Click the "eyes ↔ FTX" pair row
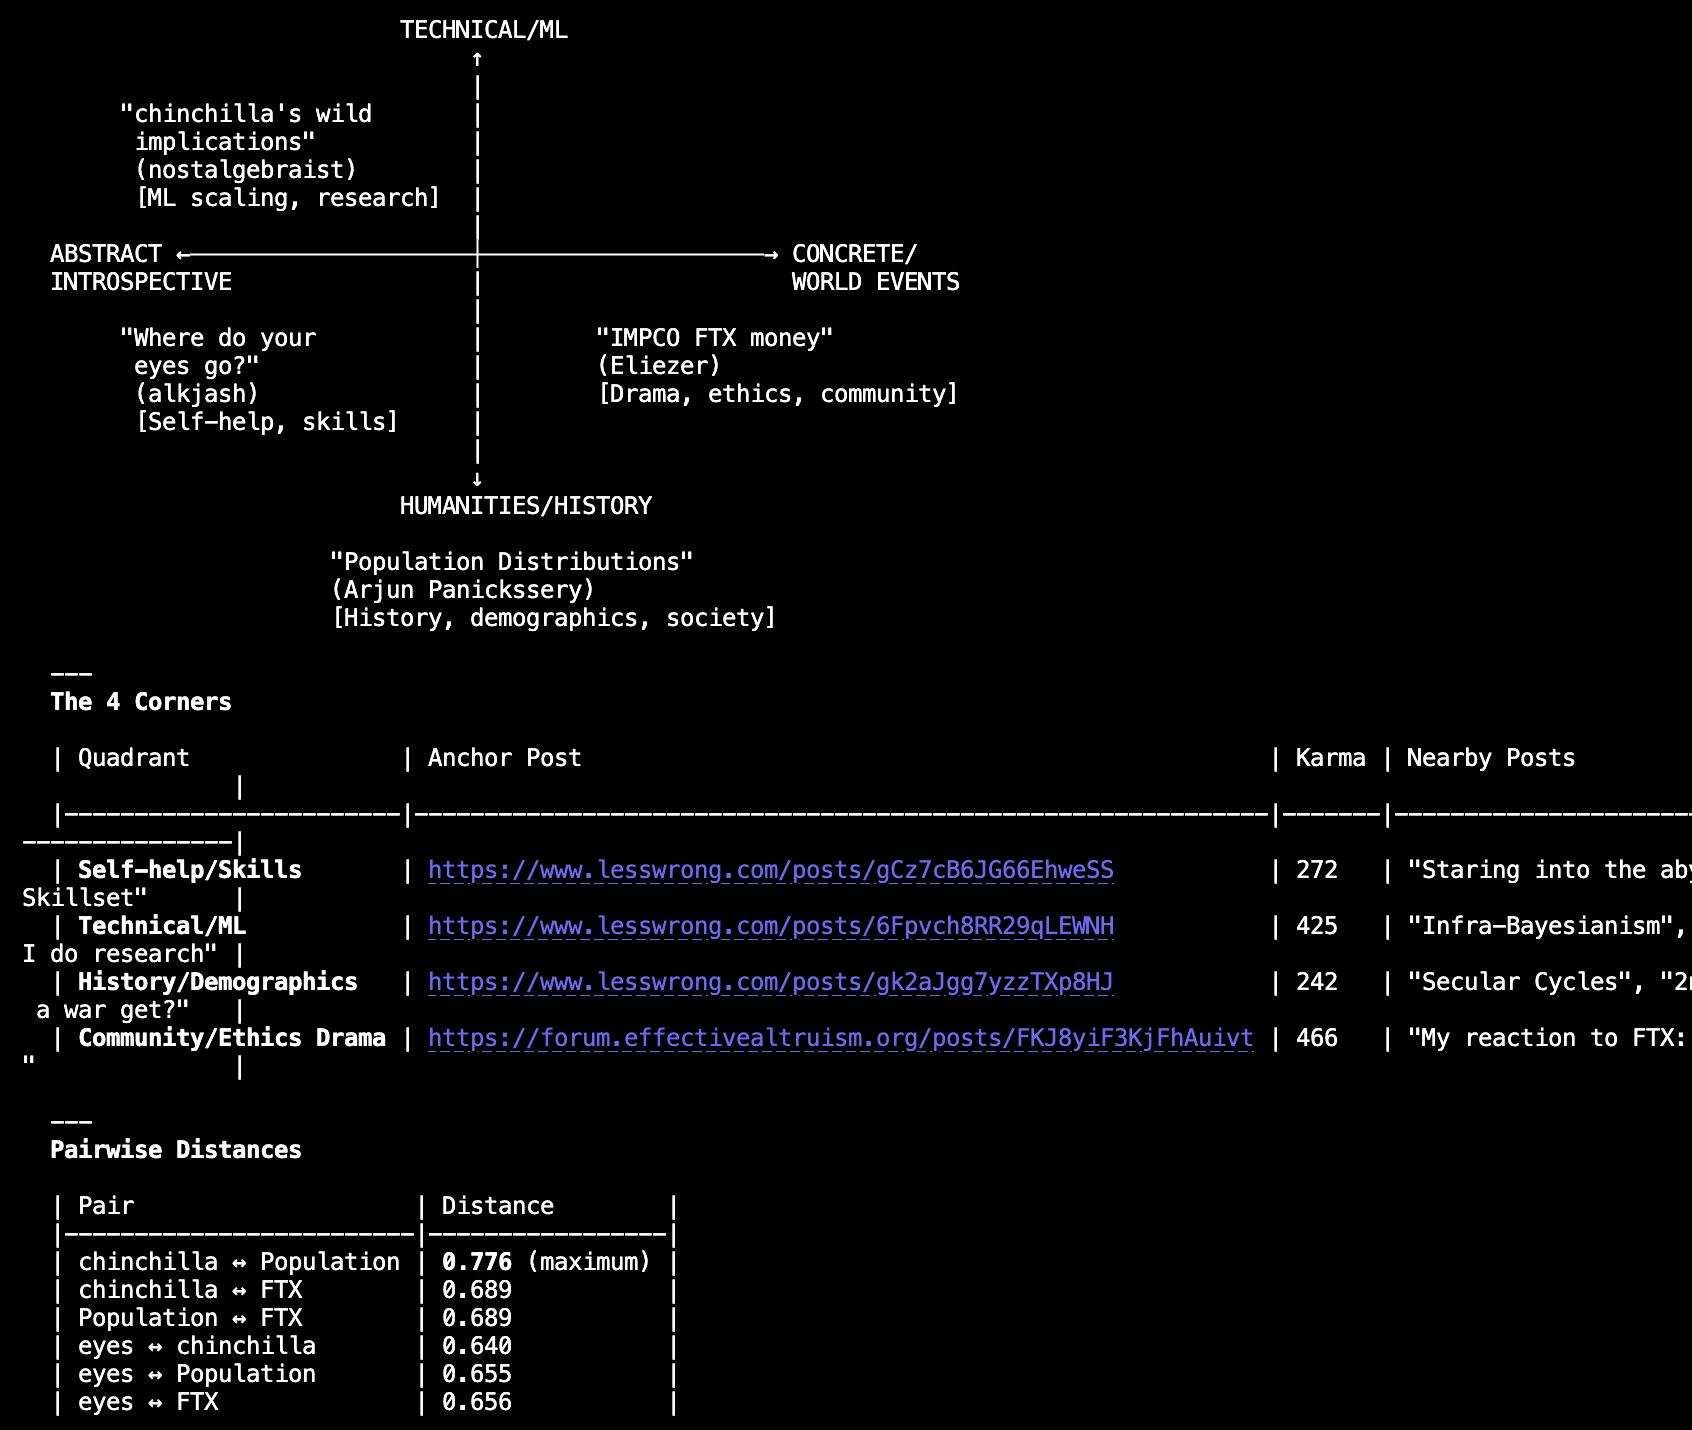This screenshot has height=1430, width=1692. [148, 1402]
